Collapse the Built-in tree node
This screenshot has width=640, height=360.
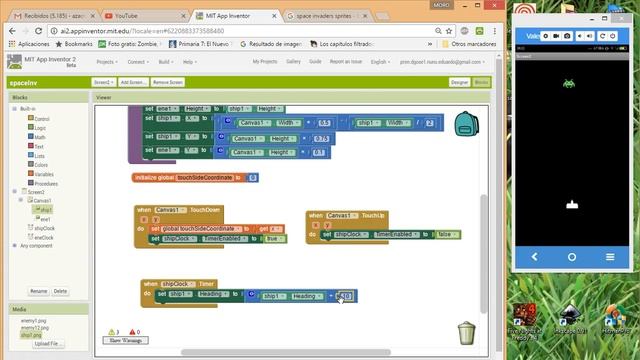point(15,109)
